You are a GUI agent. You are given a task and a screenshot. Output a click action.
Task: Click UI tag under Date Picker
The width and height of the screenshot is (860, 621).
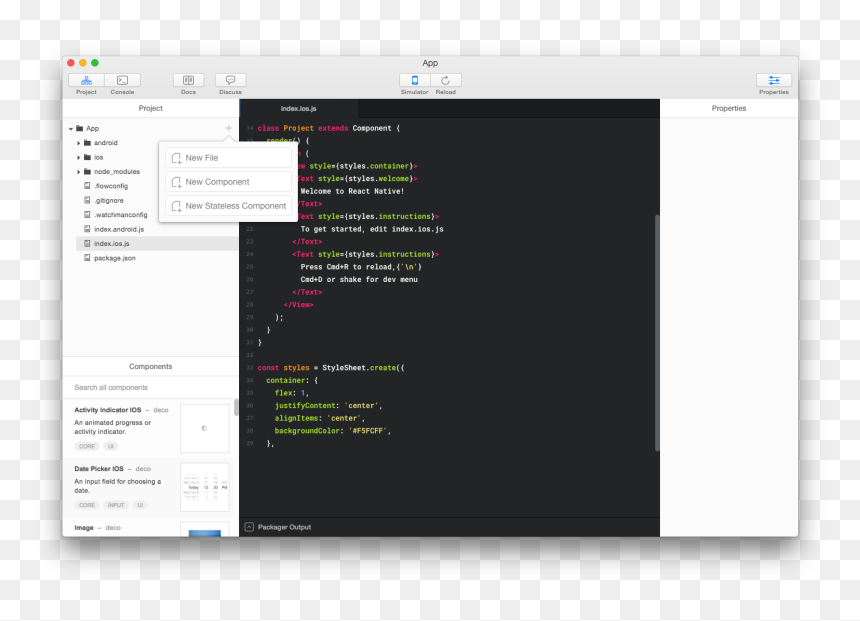pos(140,505)
